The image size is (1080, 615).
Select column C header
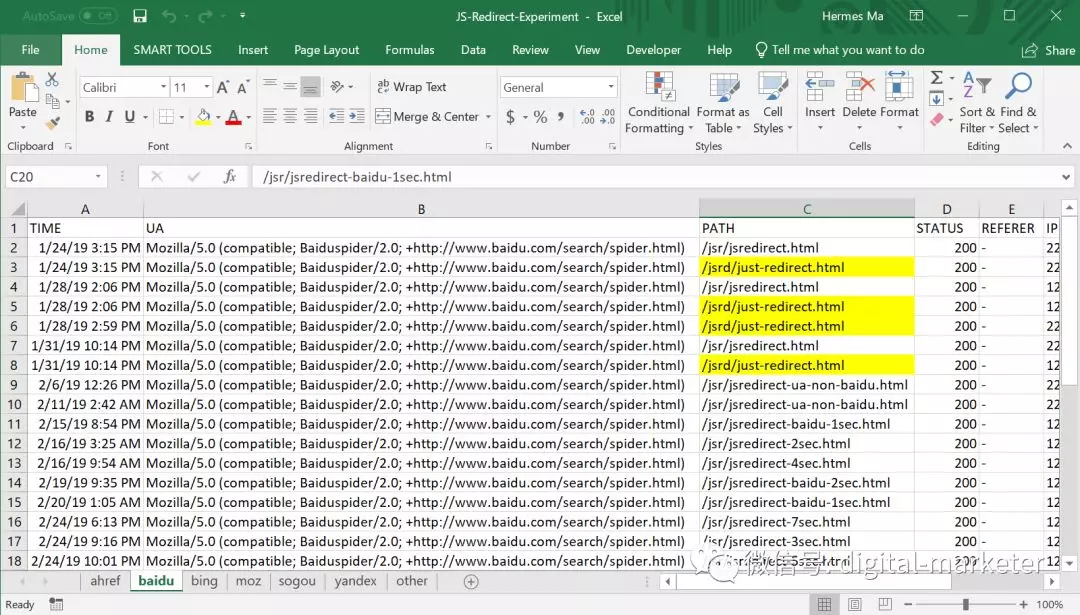(x=807, y=209)
